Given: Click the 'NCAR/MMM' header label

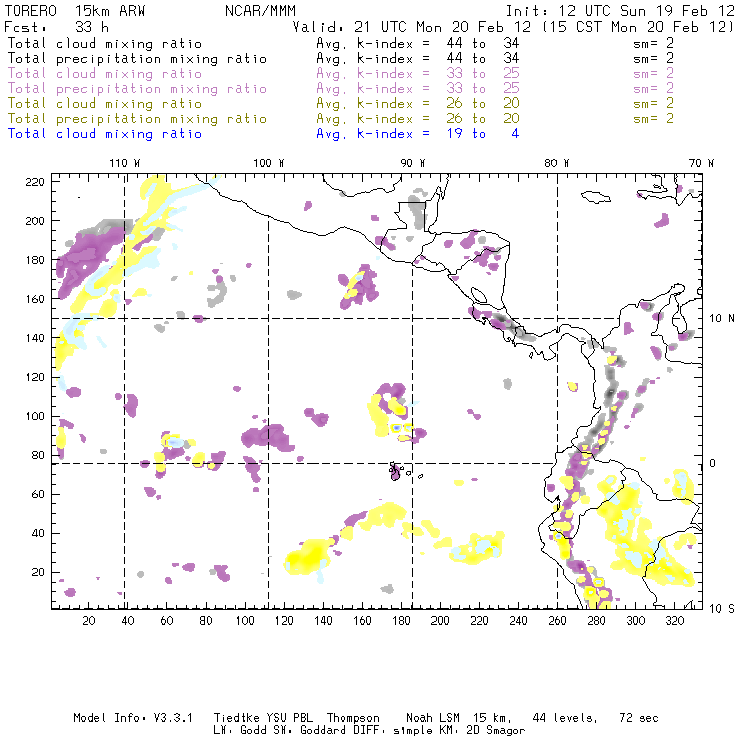Looking at the screenshot, I should [261, 11].
